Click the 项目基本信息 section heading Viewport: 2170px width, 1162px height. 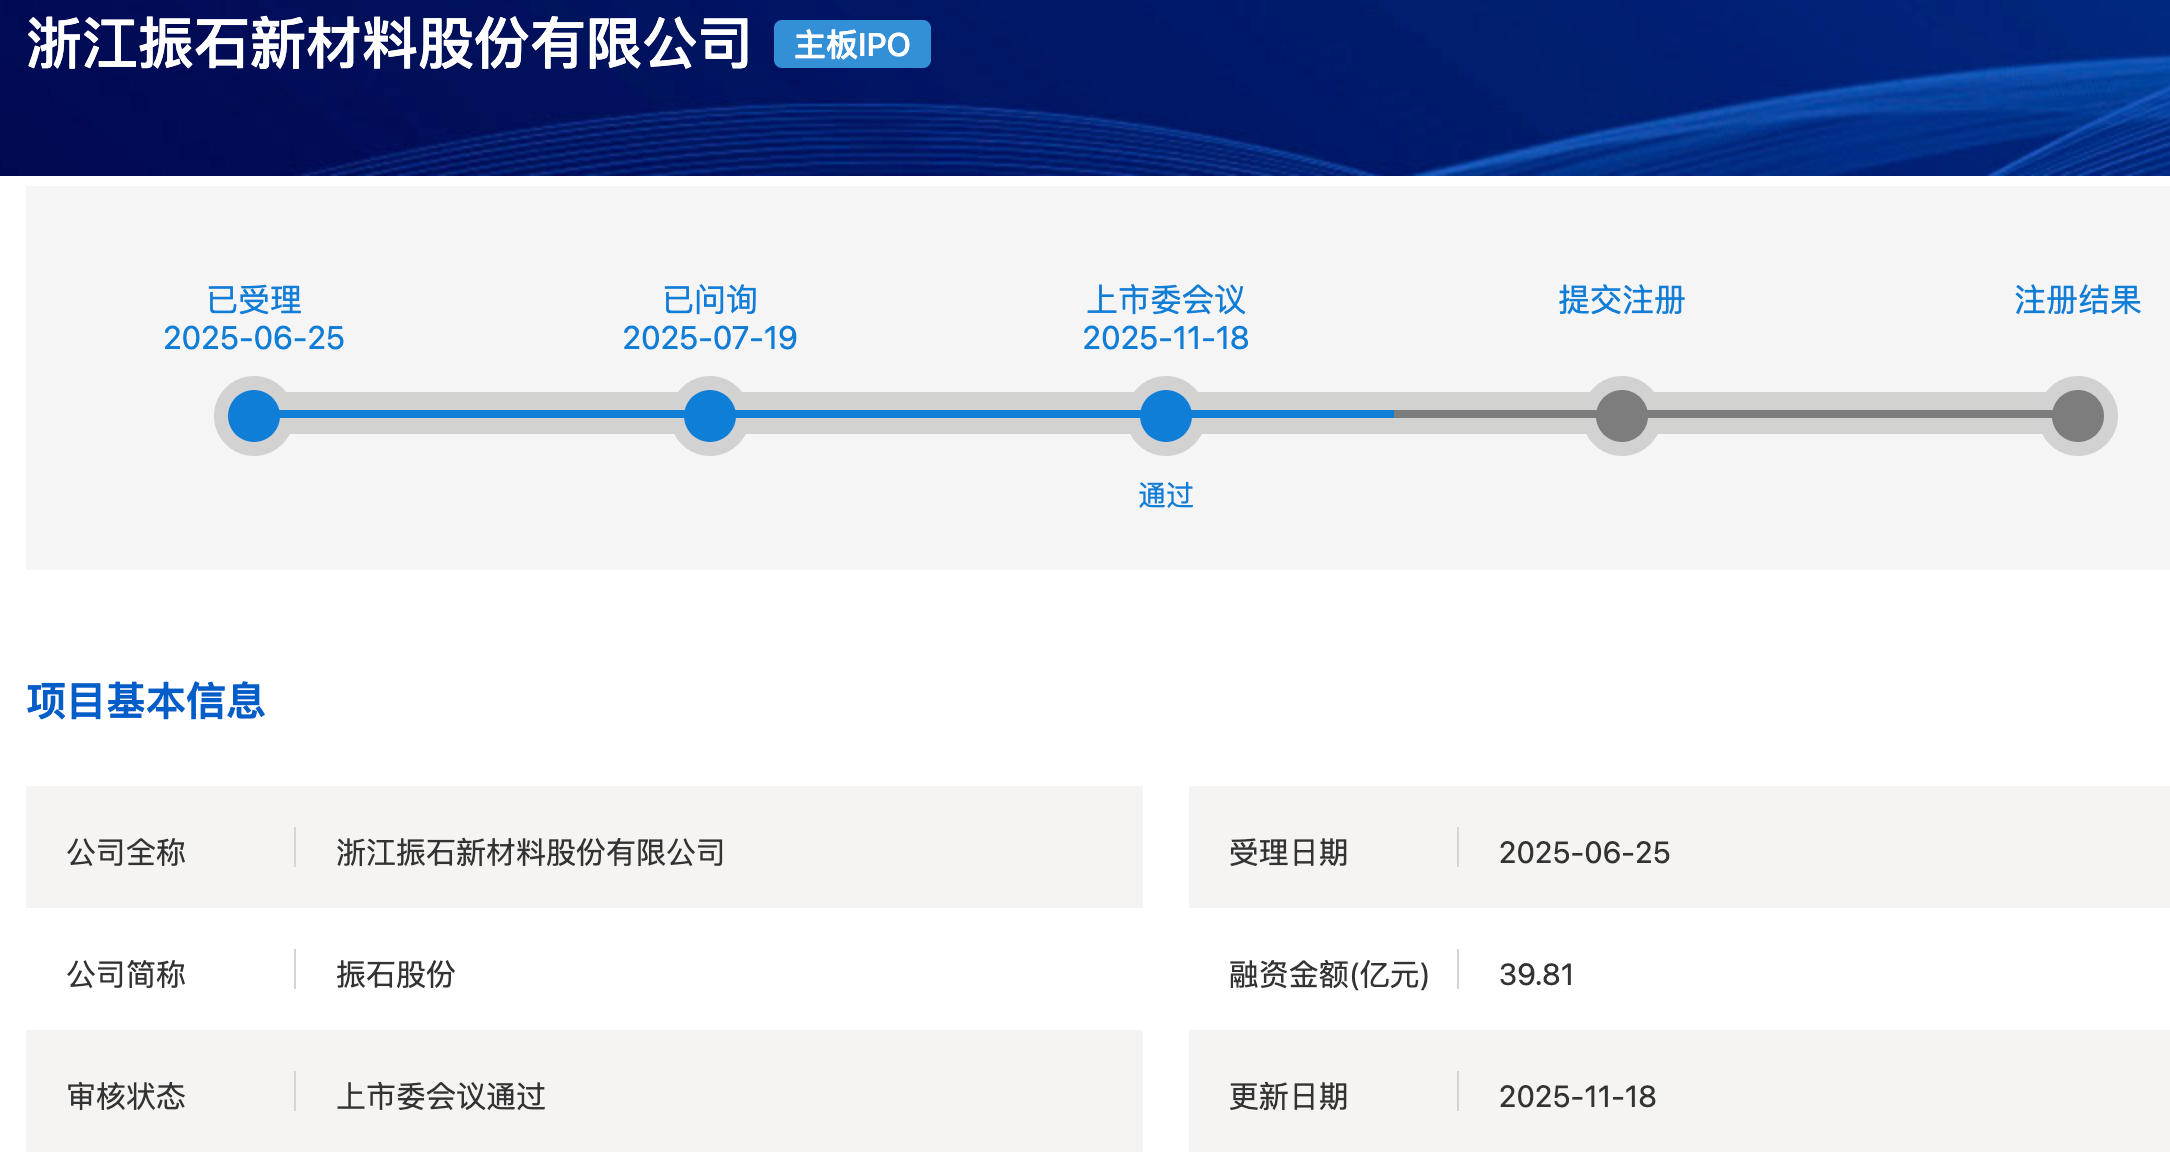[x=146, y=700]
